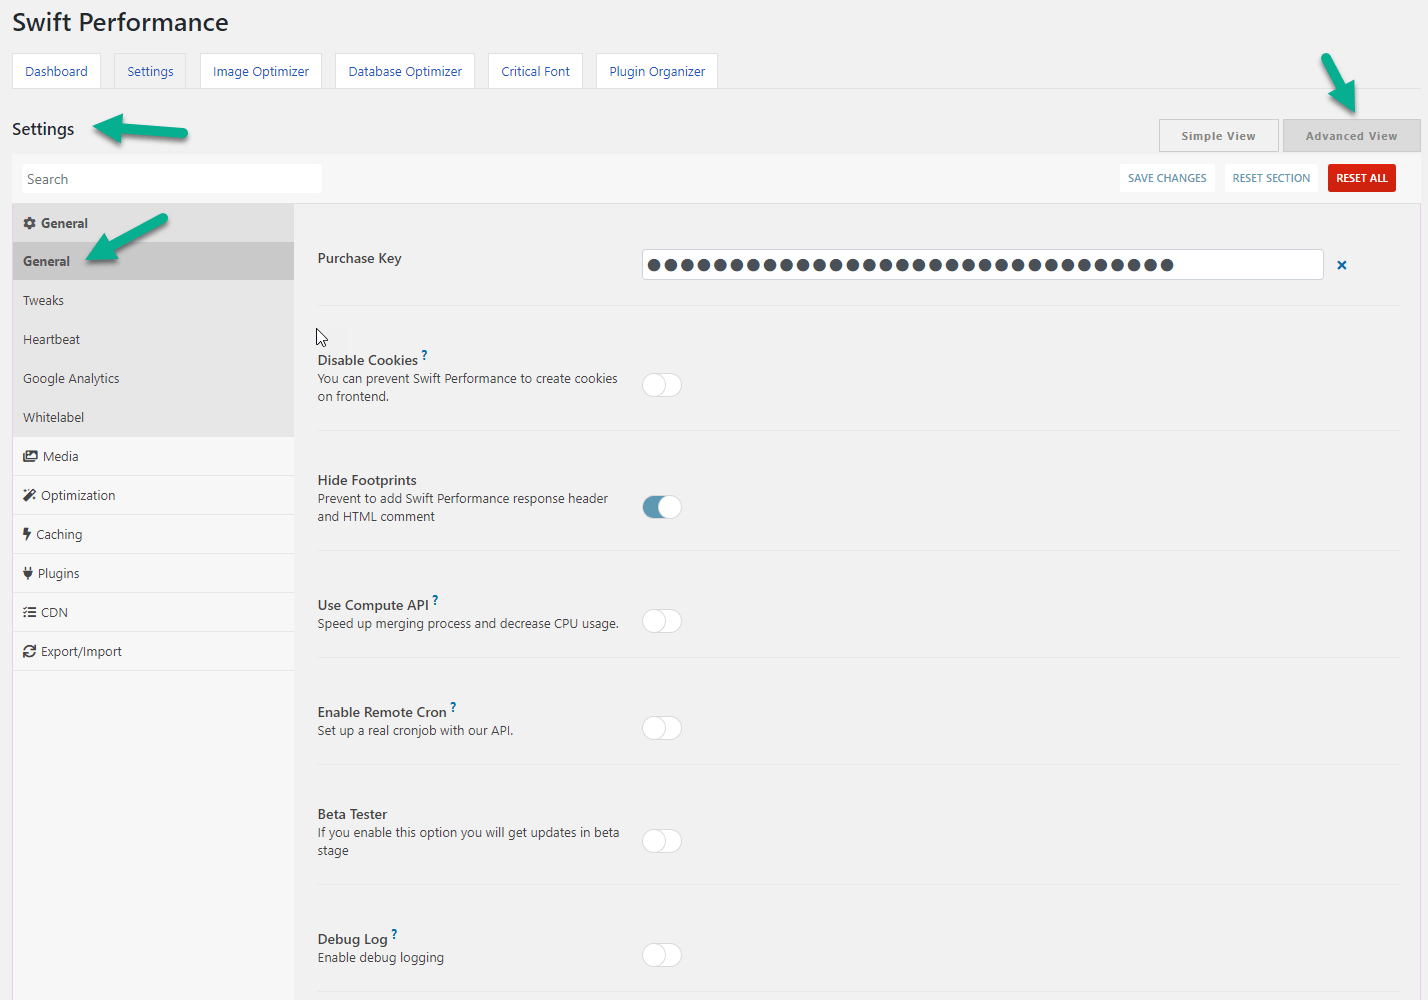This screenshot has height=1000, width=1428.
Task: Open the Enable Remote Cron help question mark
Action: click(x=453, y=707)
